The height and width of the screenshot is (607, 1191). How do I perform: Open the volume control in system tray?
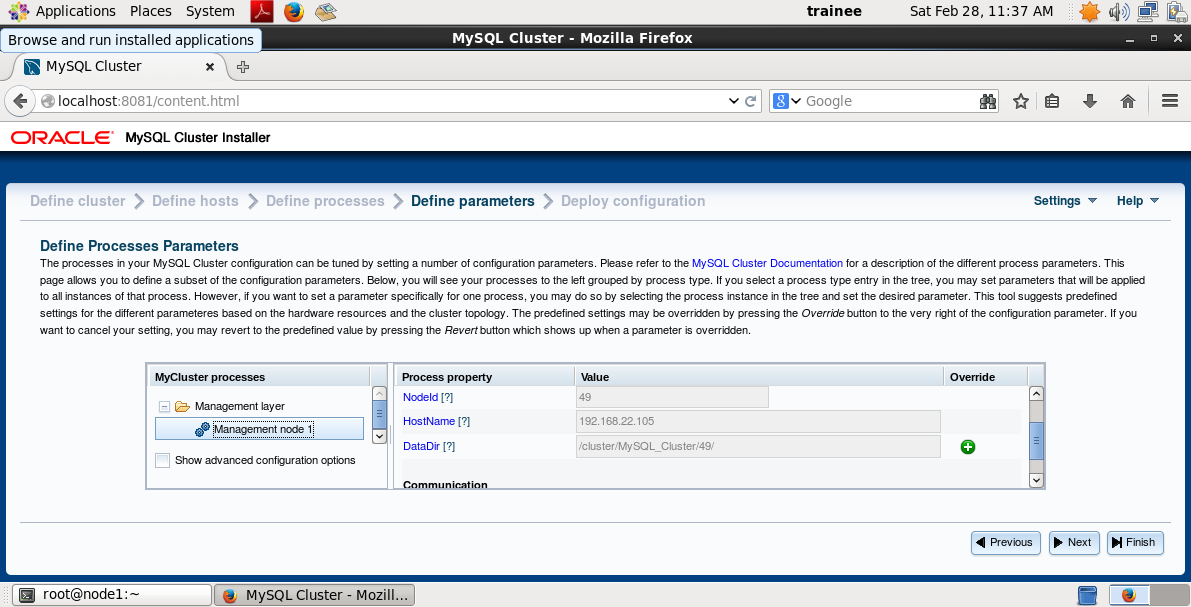[x=1119, y=11]
